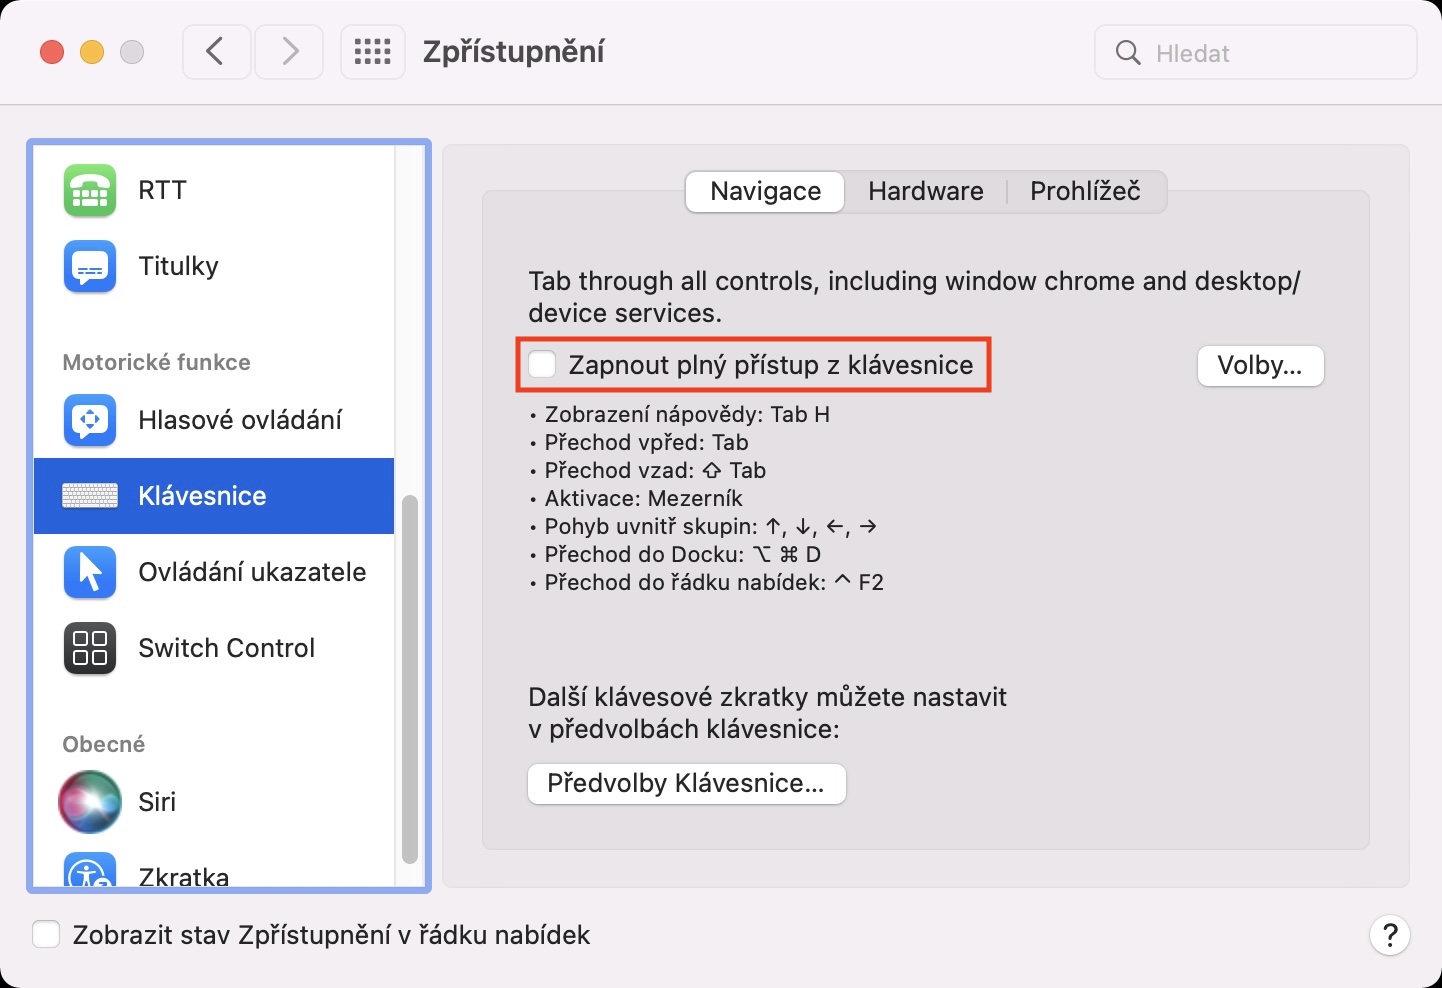
Task: Toggle Zobrazit stav Zpřístupnění v řádku nabídek
Action: [47, 935]
